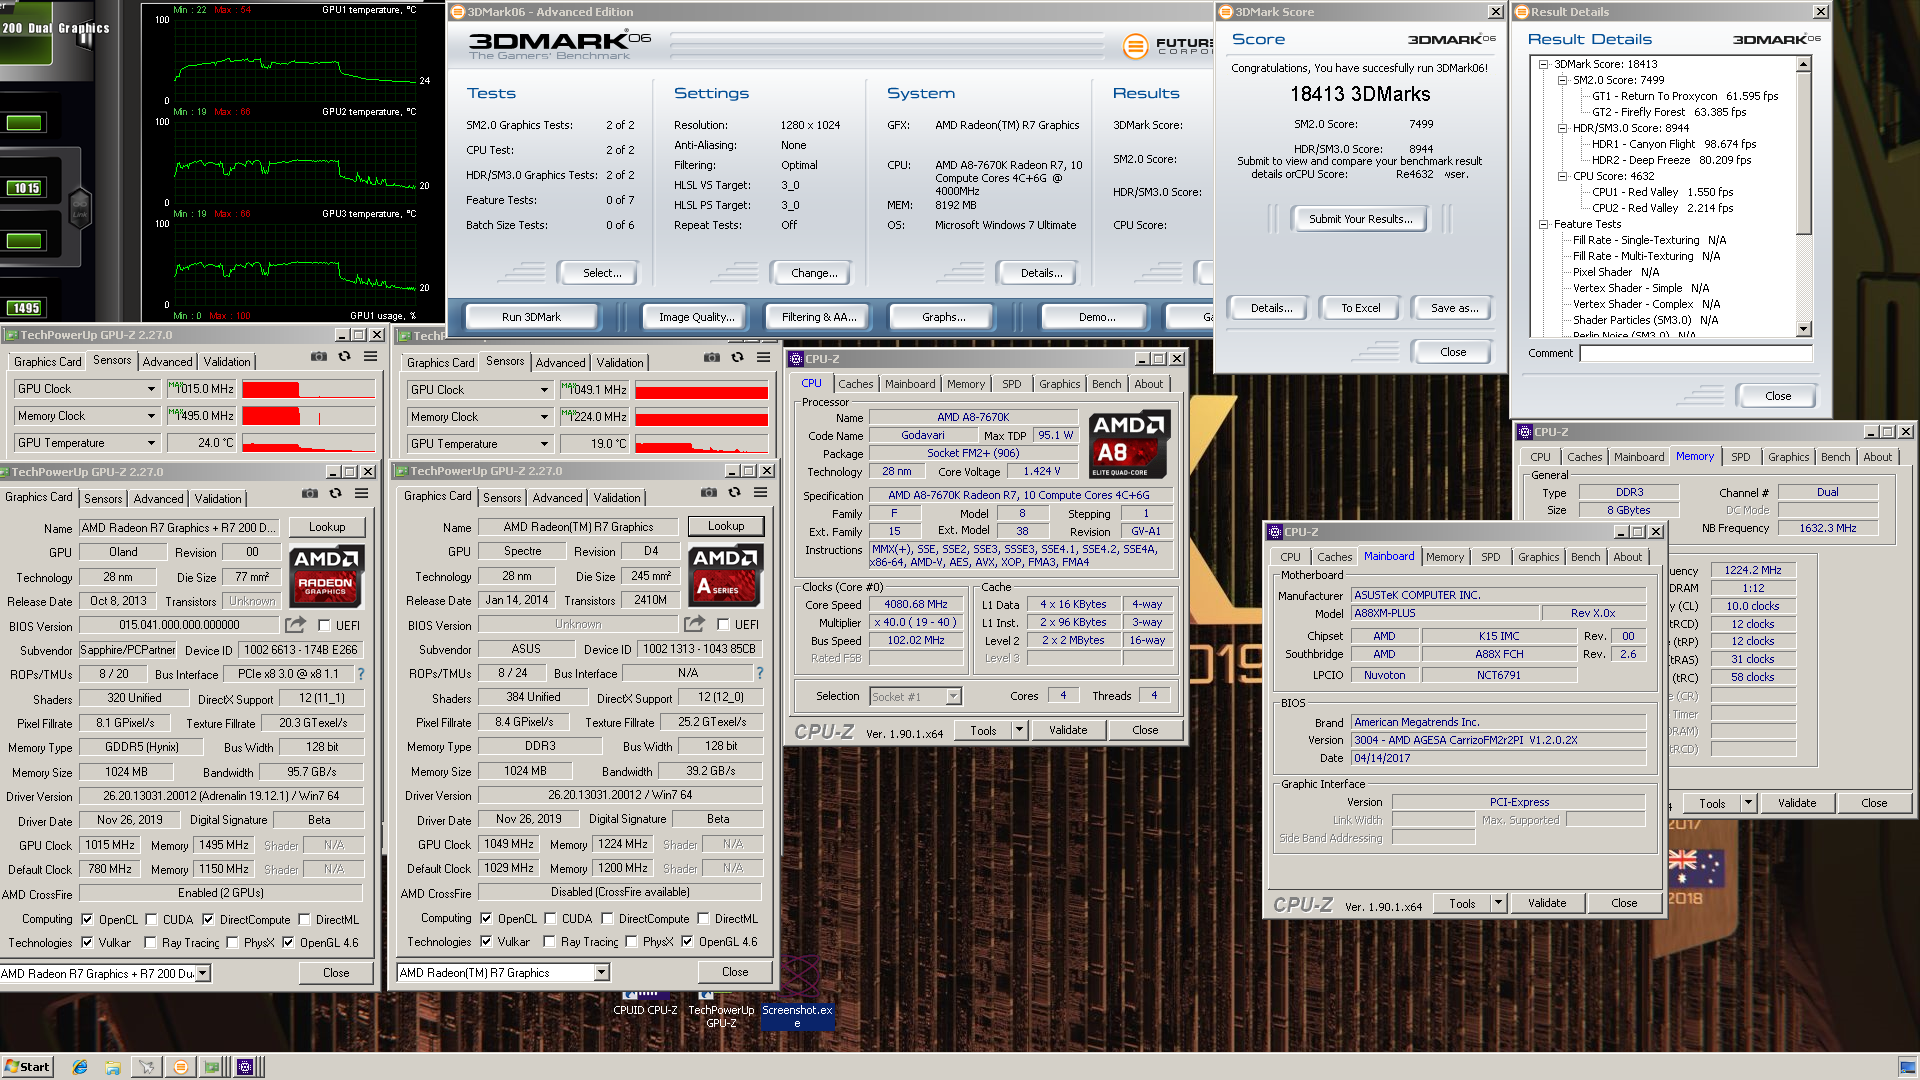Click Result Details vertical scrollbar
Image resolution: width=1920 pixels, height=1080 pixels.
click(1804, 197)
